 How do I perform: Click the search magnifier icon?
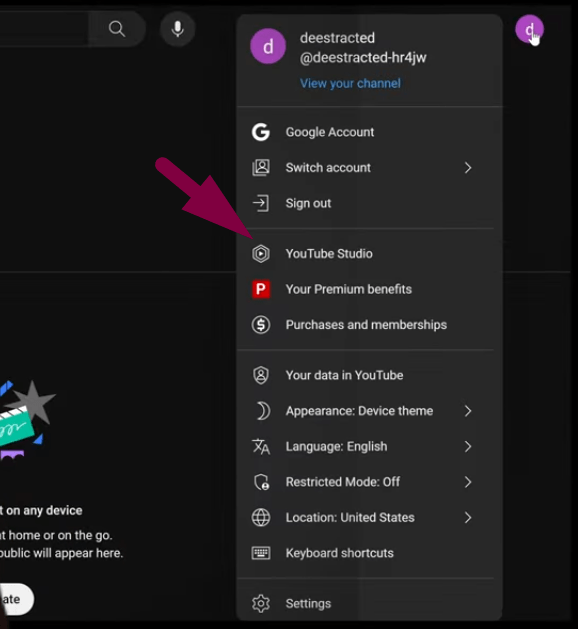tap(117, 29)
